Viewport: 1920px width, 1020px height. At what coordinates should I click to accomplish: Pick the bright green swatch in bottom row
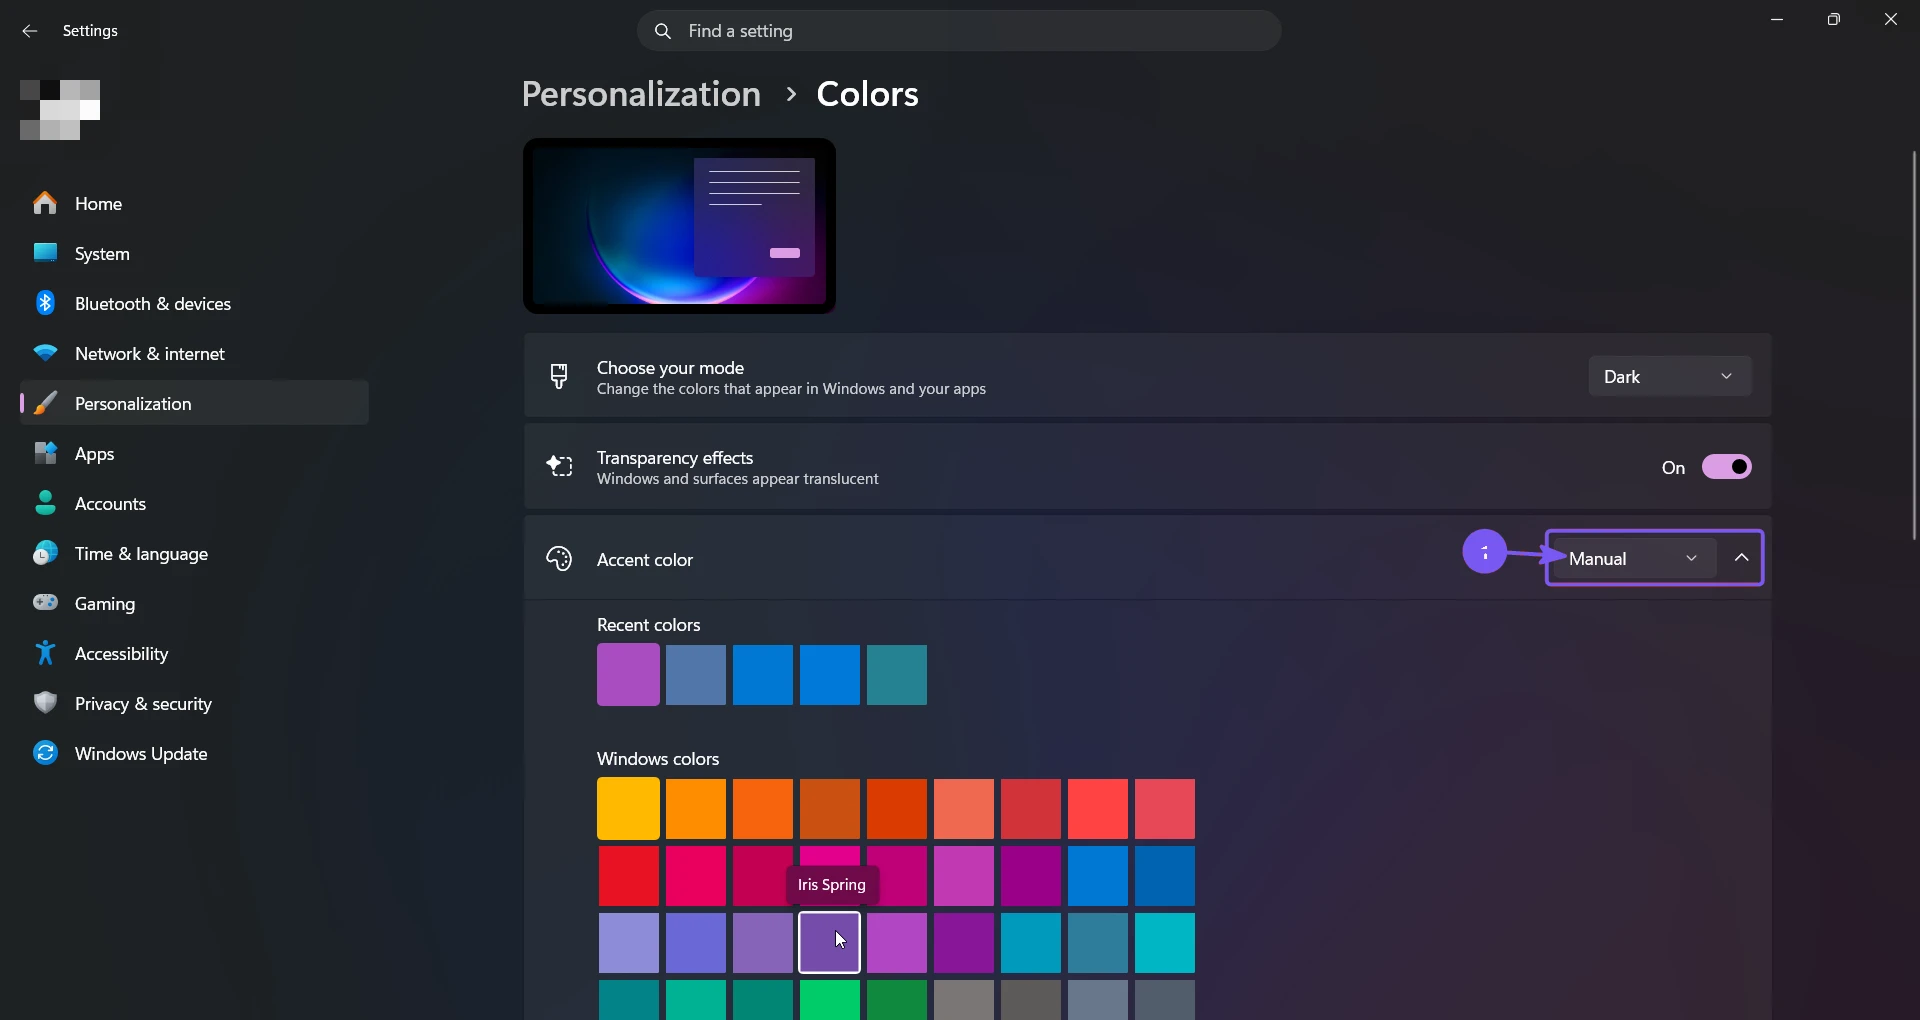(830, 1000)
